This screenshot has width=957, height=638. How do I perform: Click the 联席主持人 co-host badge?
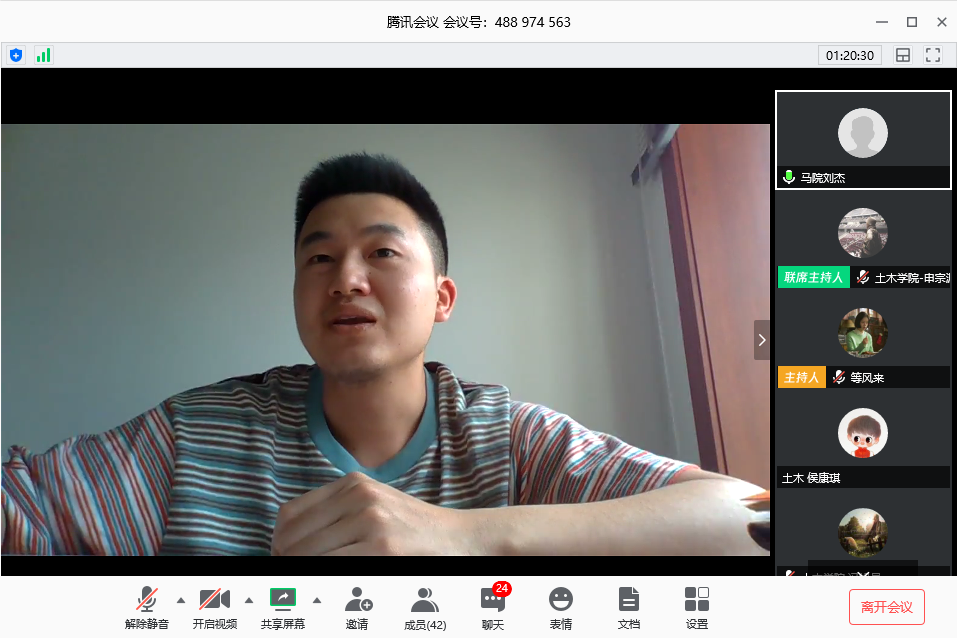814,277
